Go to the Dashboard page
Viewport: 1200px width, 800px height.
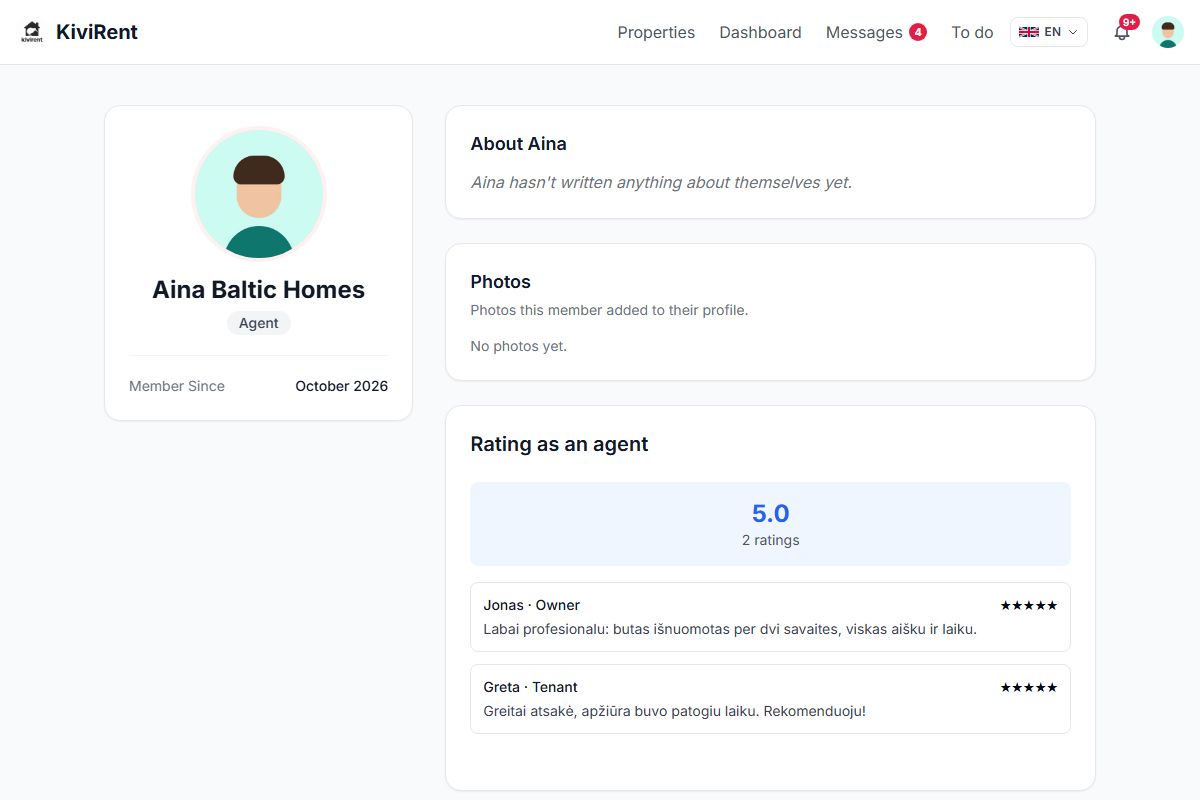[x=760, y=32]
